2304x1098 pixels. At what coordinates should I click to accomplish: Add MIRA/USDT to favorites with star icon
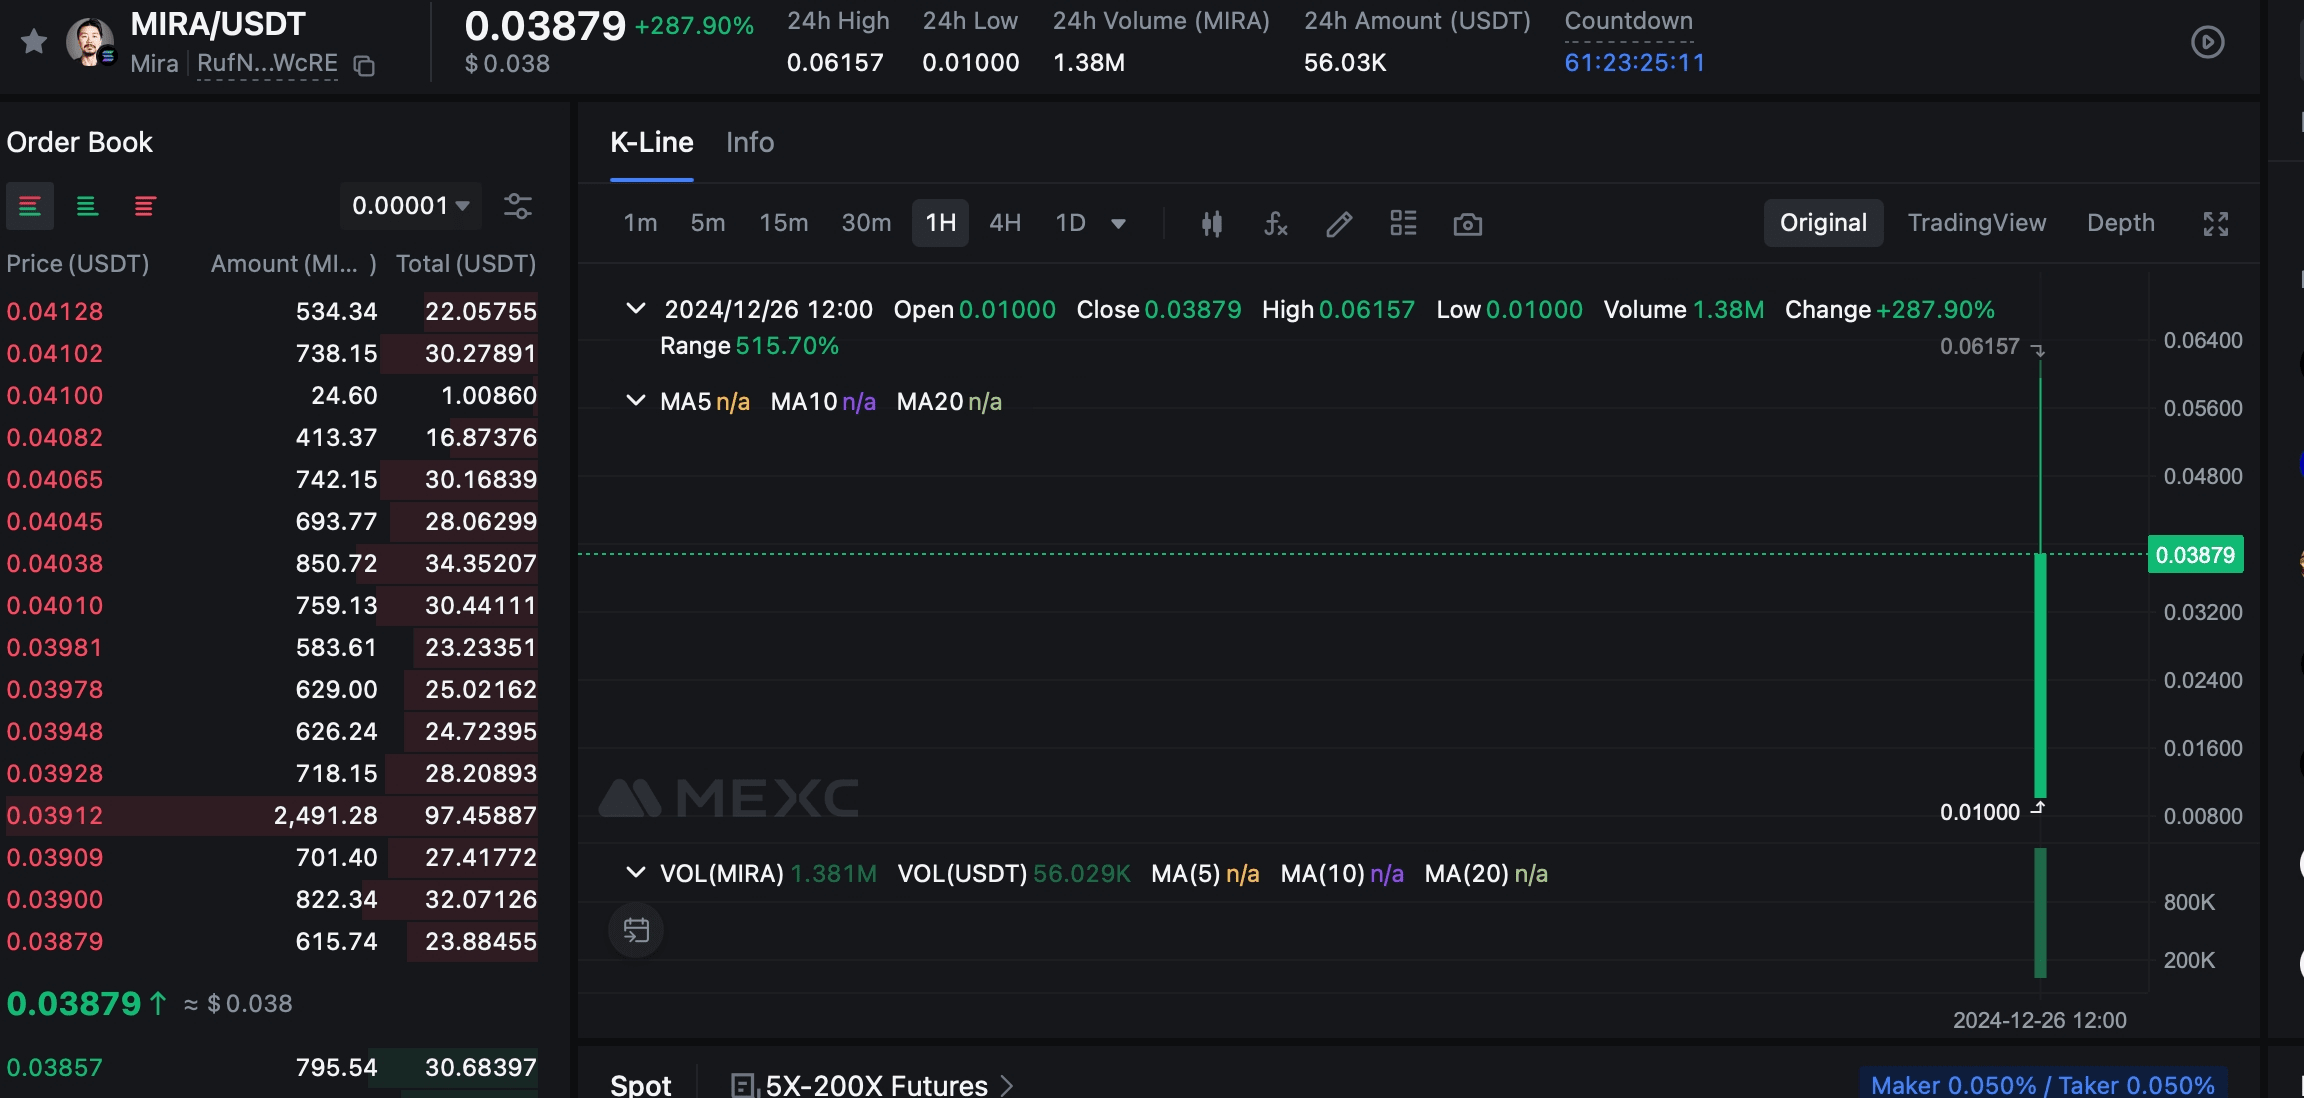coord(34,41)
